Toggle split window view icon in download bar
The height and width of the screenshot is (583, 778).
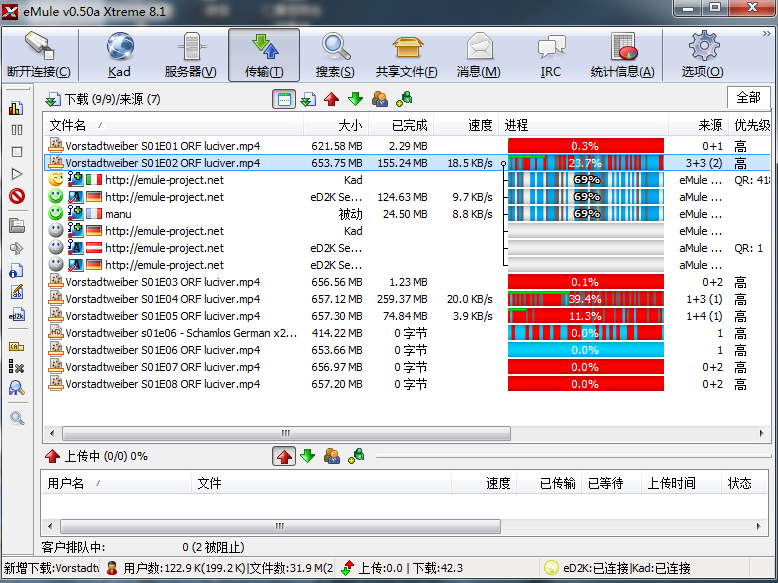pos(284,99)
